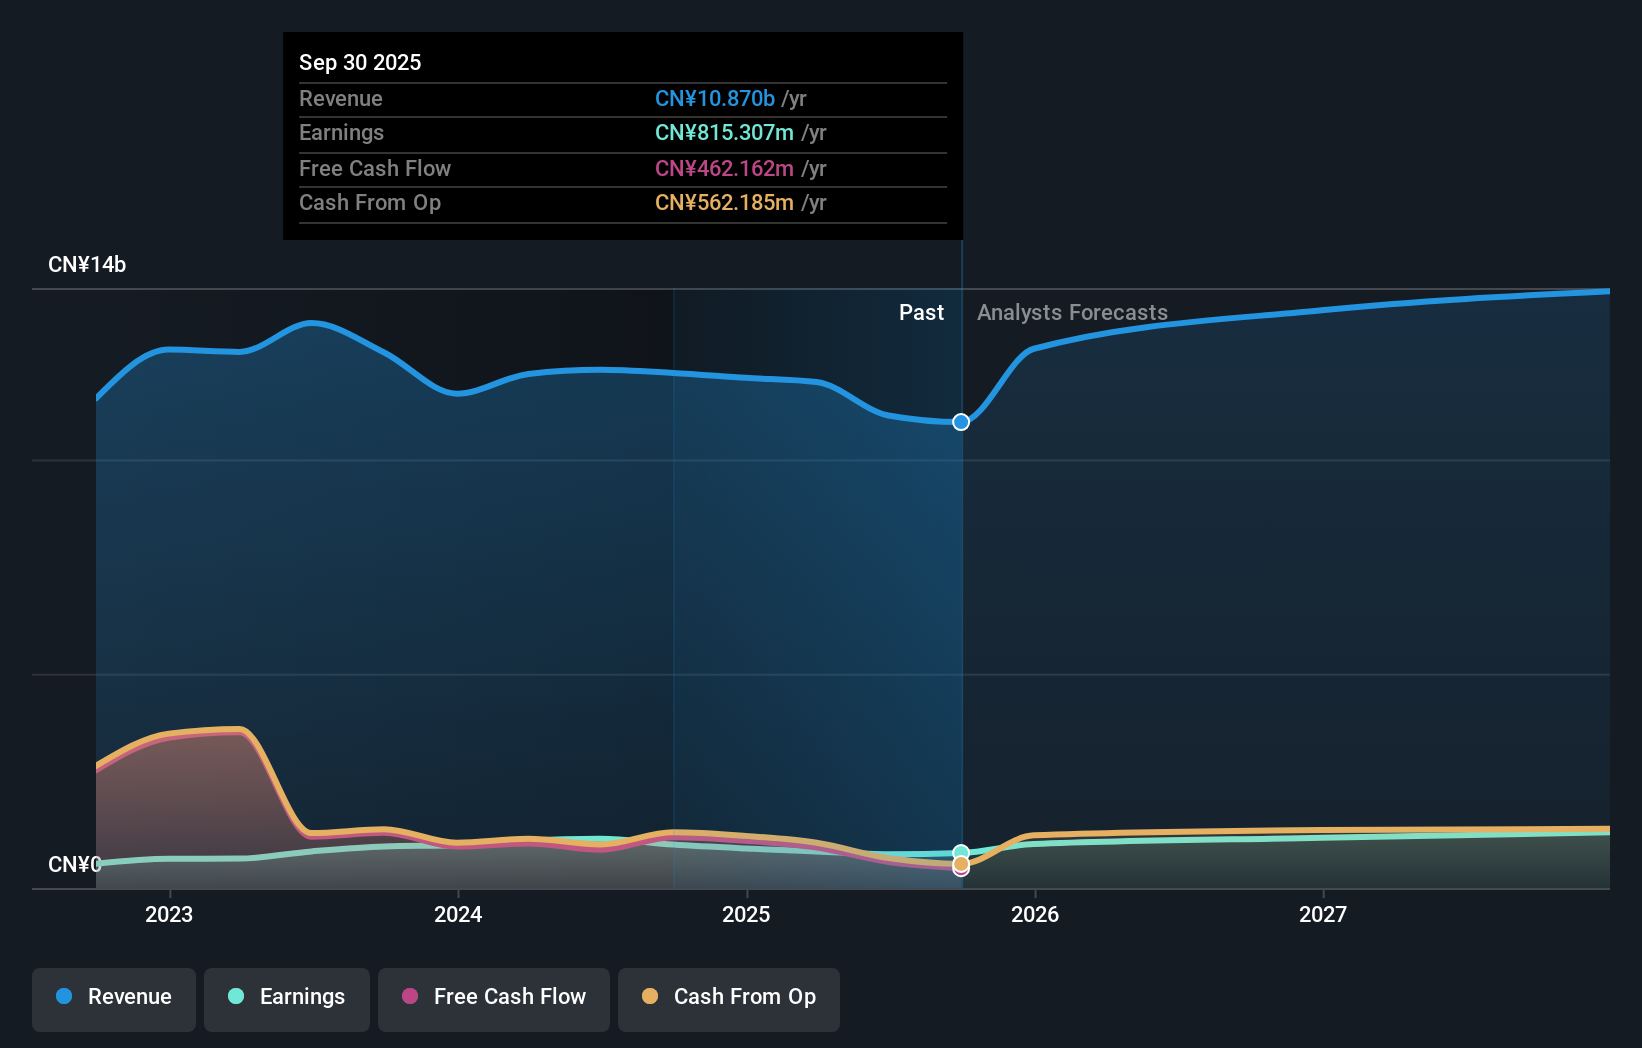The height and width of the screenshot is (1048, 1642).
Task: Select the blue Revenue data point marker
Action: pos(960,422)
